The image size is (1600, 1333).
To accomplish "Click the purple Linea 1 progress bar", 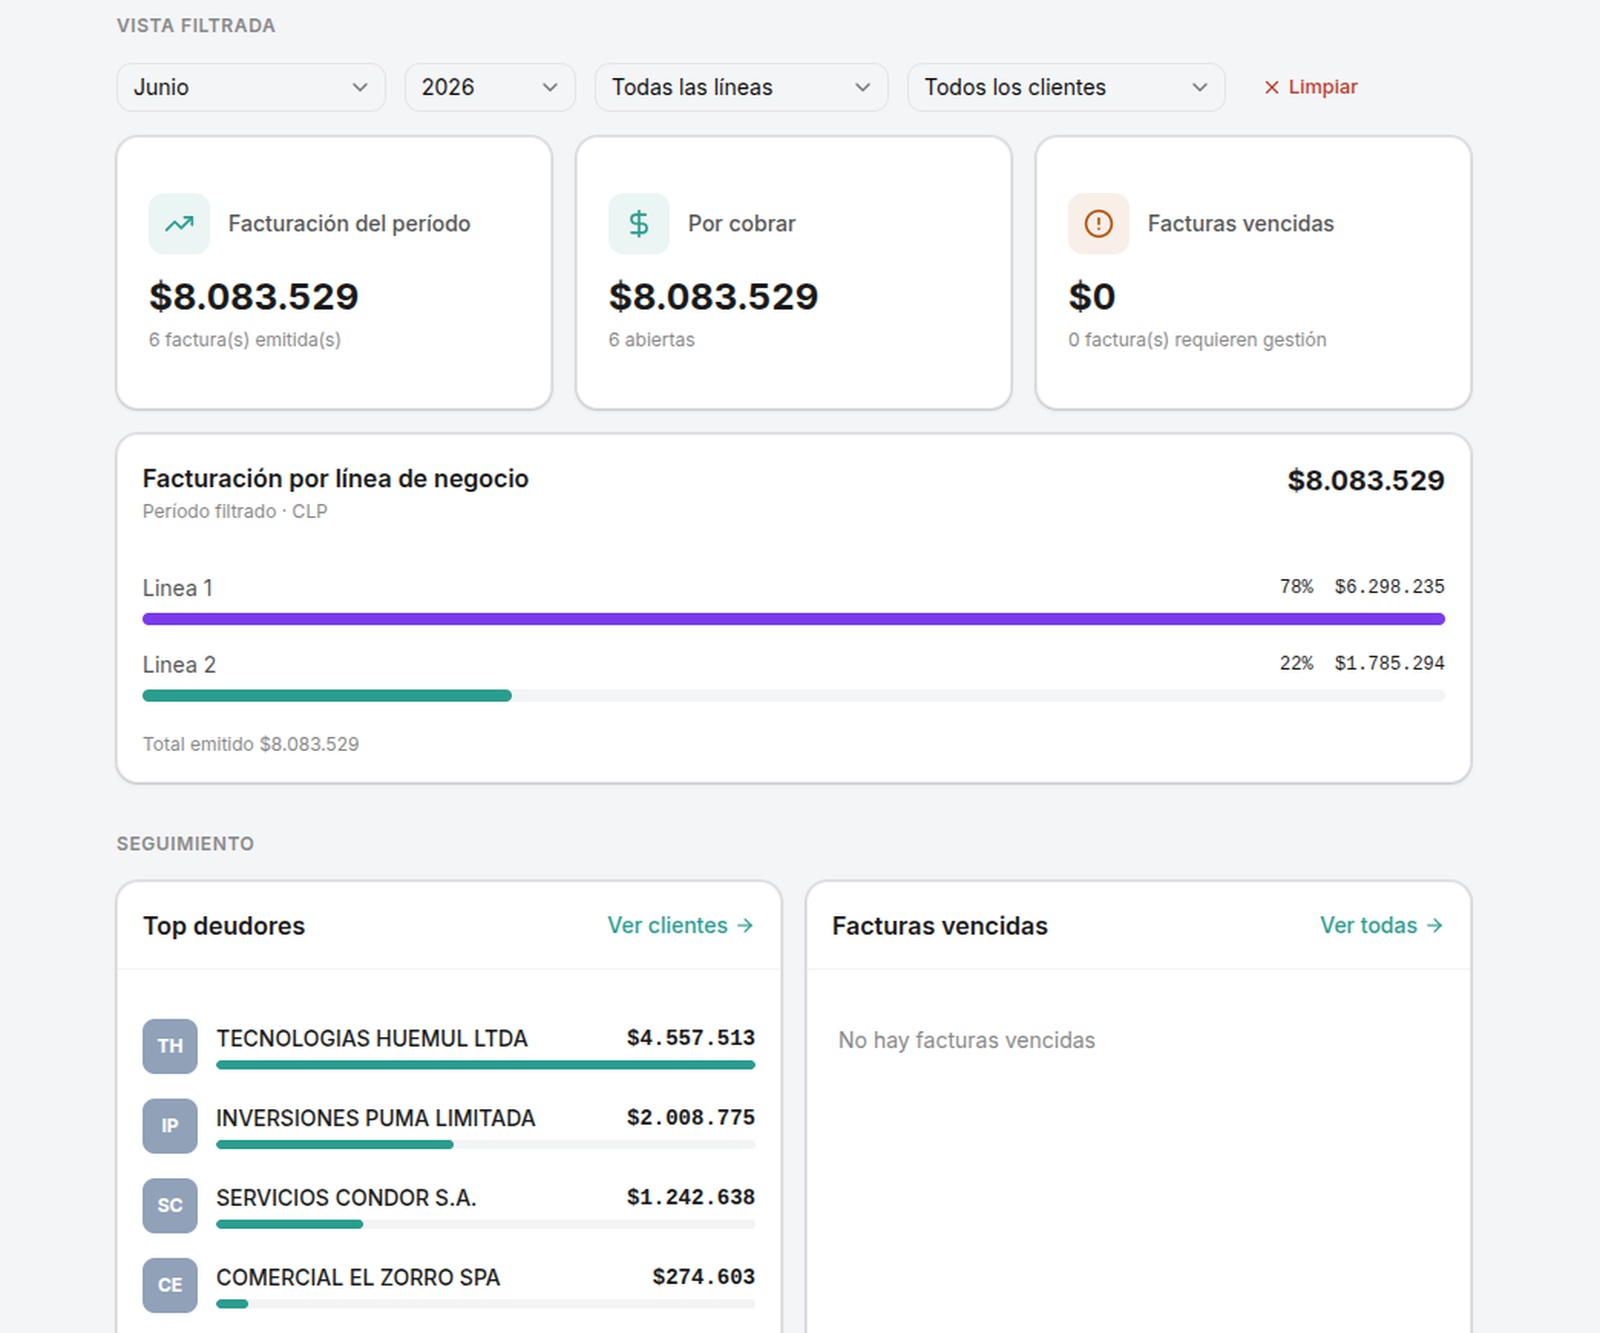I will click(794, 619).
